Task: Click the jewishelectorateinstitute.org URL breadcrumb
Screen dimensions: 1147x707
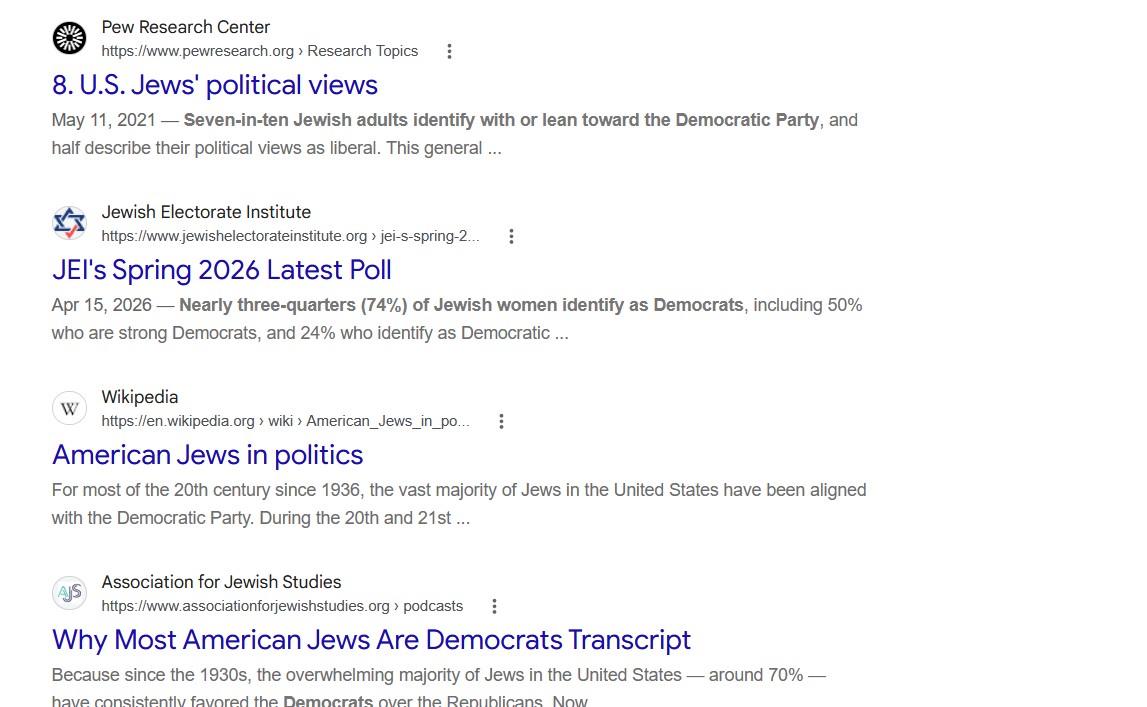Action: pos(290,236)
